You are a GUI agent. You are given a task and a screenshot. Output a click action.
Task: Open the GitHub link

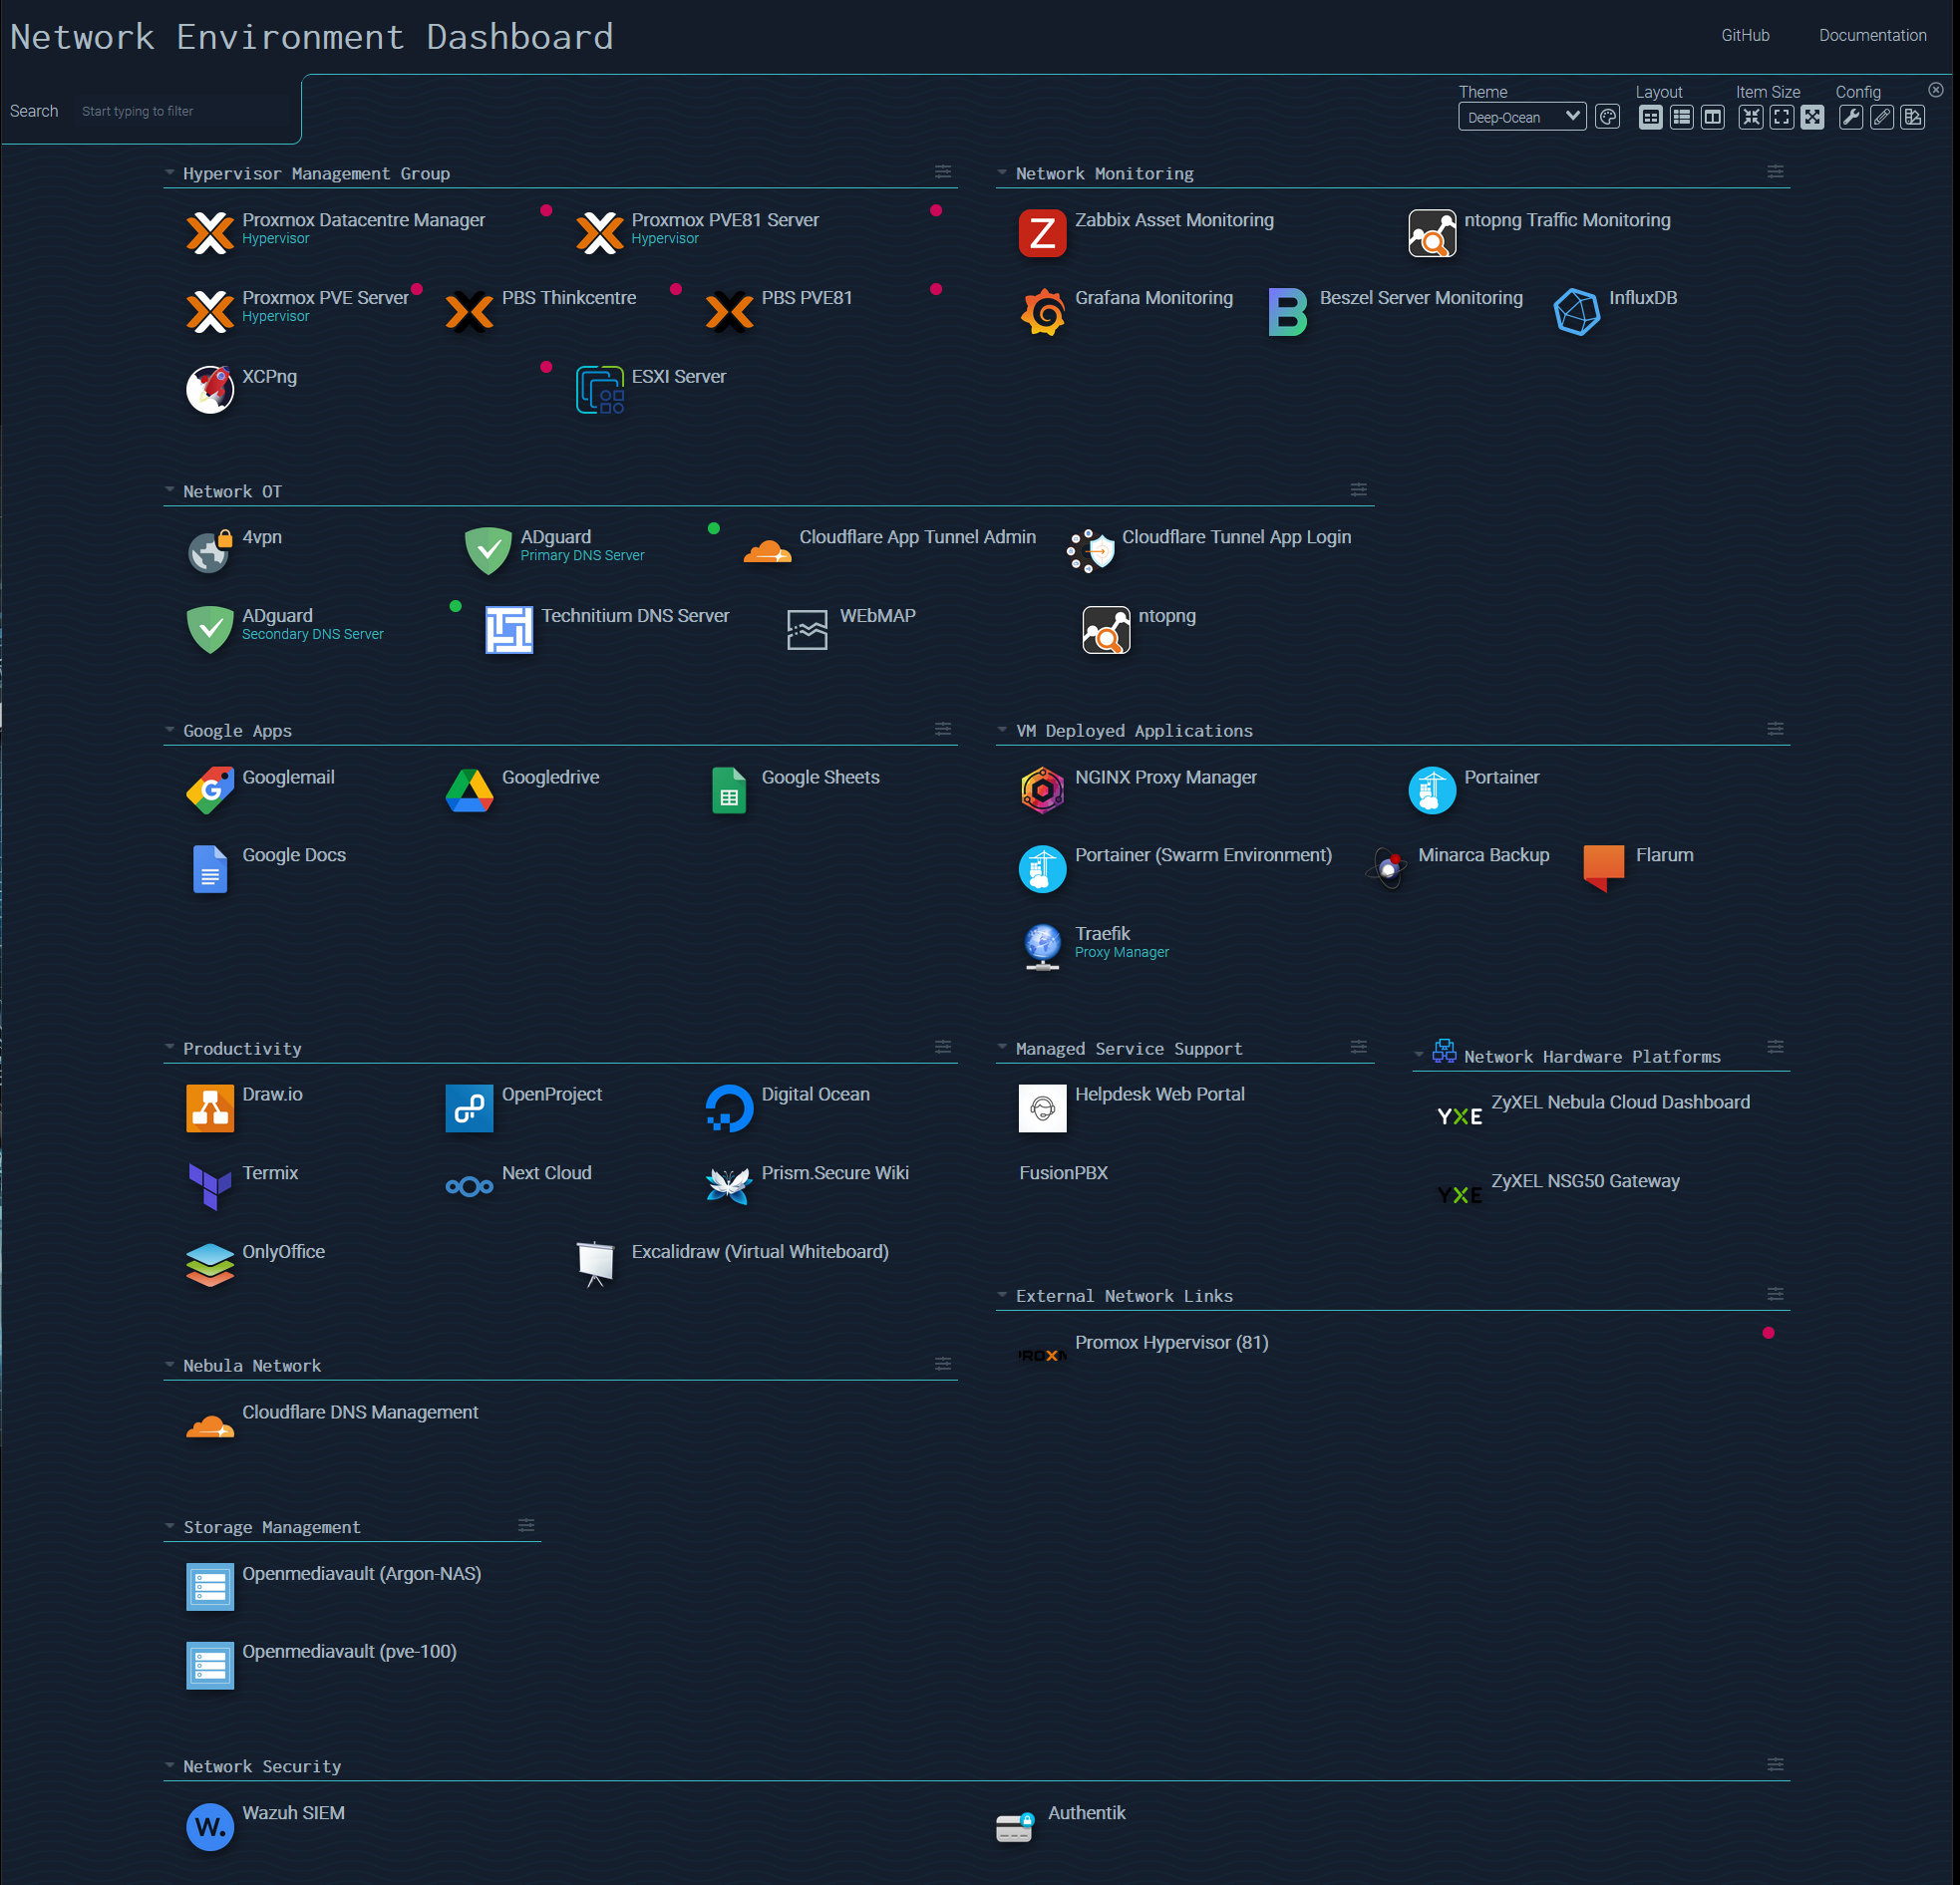(1744, 35)
